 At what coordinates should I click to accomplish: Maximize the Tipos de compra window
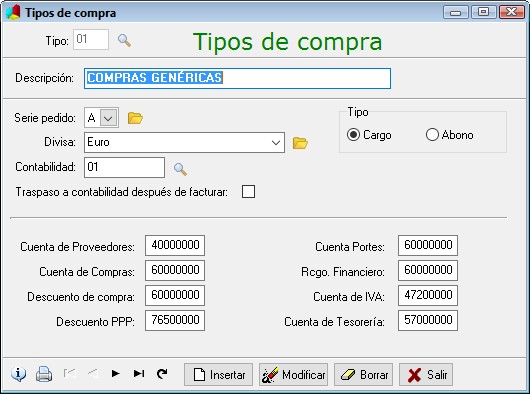[483, 13]
